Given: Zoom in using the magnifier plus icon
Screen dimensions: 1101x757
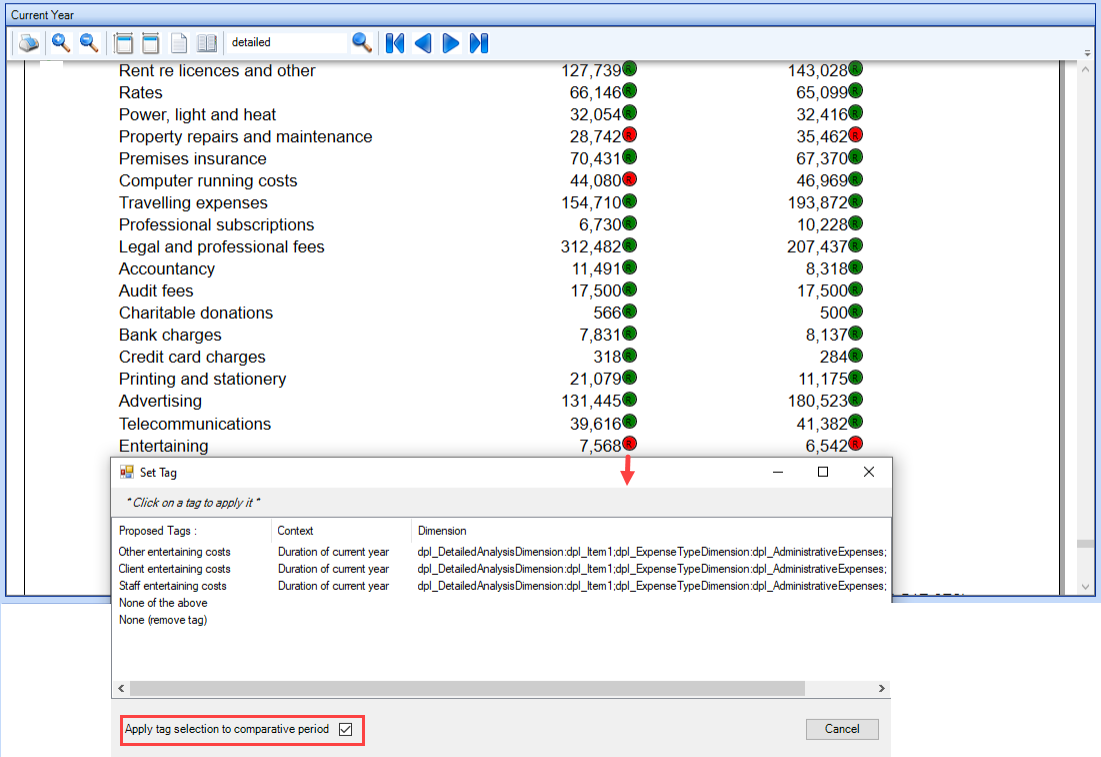Looking at the screenshot, I should coord(61,43).
